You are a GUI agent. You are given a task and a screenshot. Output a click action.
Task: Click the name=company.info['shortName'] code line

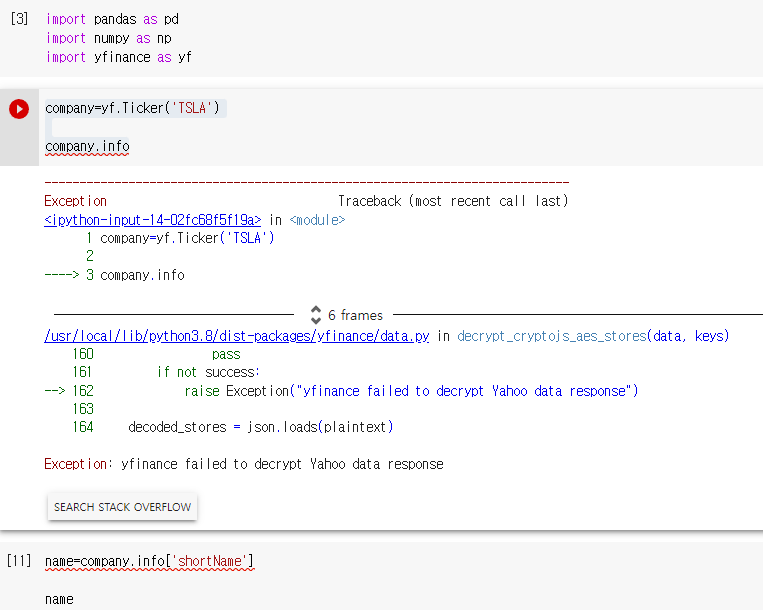pos(149,561)
